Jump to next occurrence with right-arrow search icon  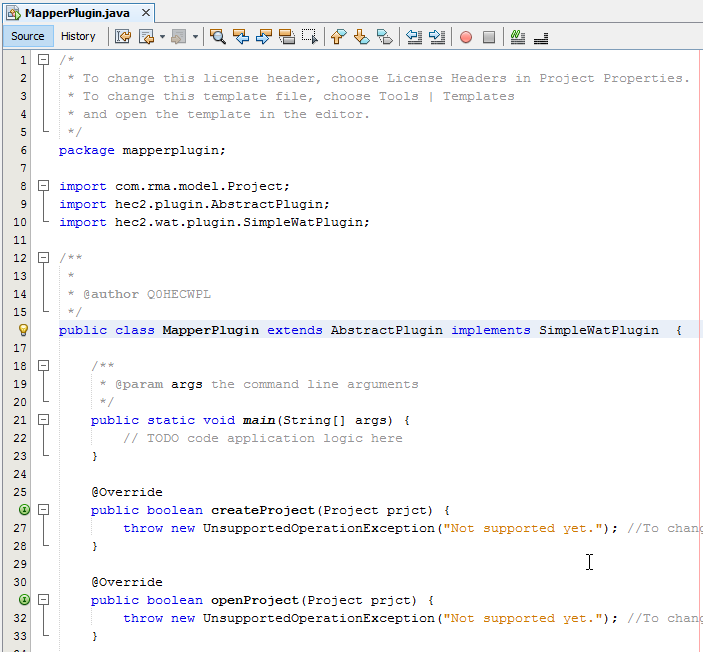click(264, 36)
